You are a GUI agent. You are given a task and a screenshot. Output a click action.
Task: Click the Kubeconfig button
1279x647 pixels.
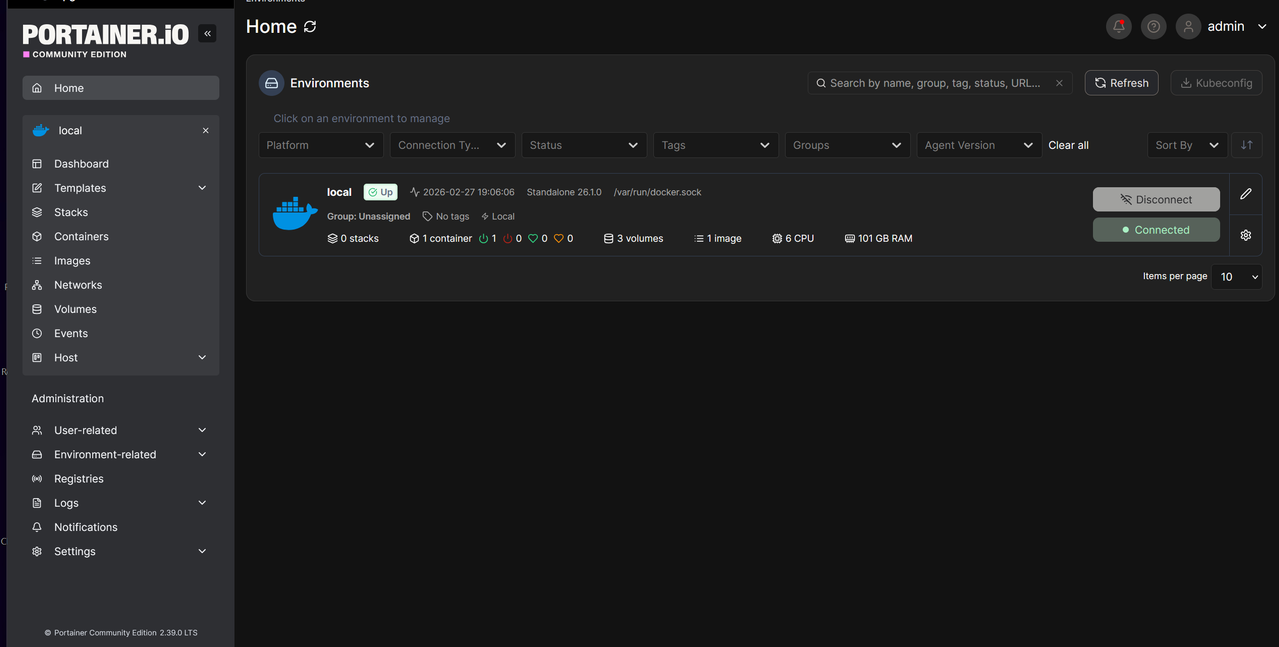[x=1216, y=83]
